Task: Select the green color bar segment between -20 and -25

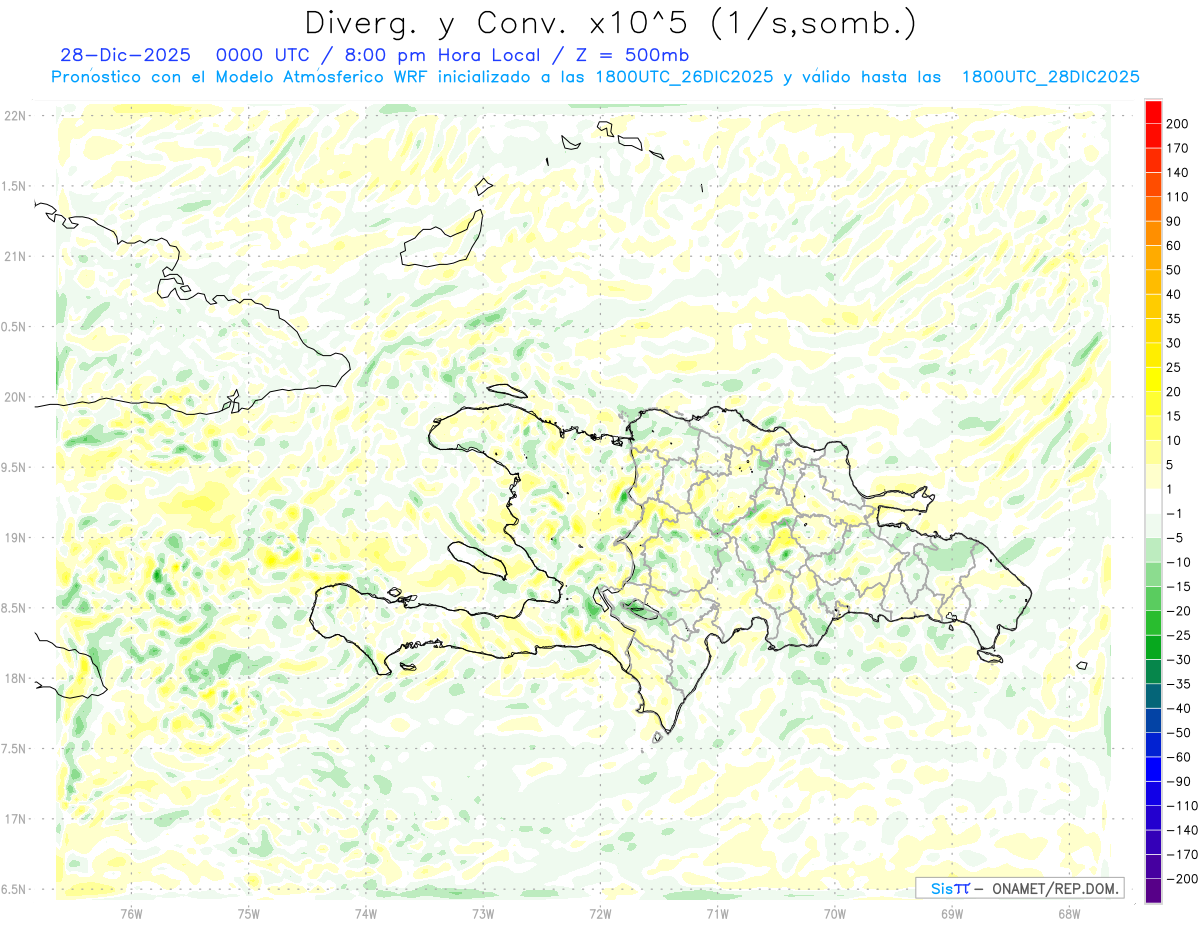Action: coord(1154,623)
